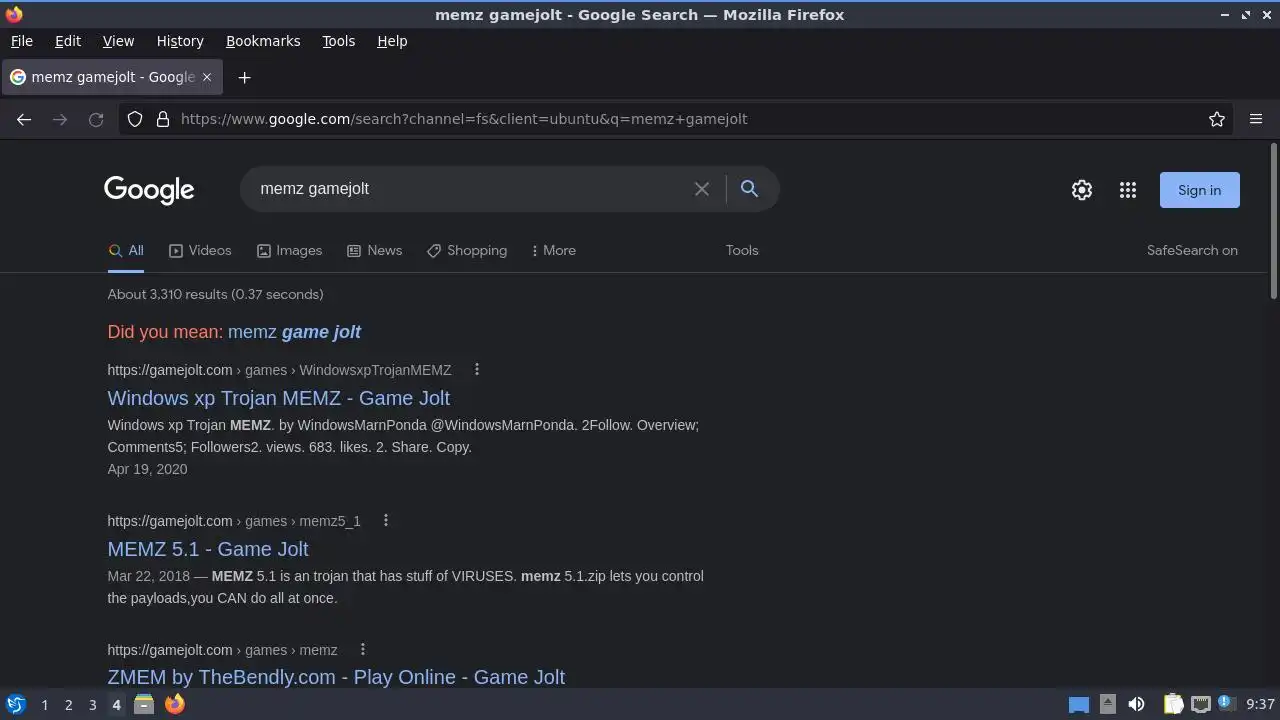The height and width of the screenshot is (720, 1280).
Task: Open the Google apps grid
Action: coord(1128,190)
